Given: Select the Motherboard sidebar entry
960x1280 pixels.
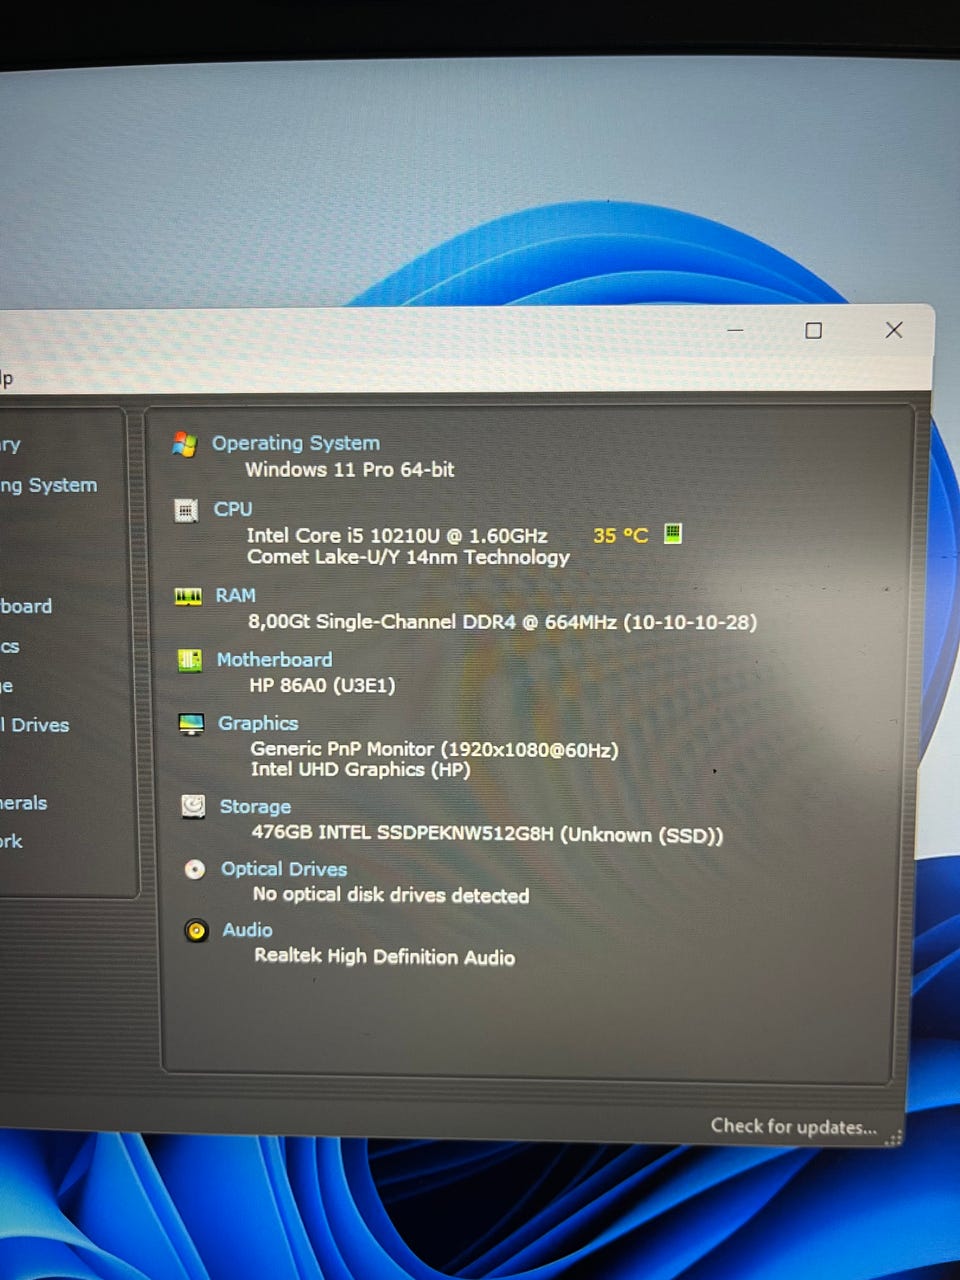Looking at the screenshot, I should point(26,606).
